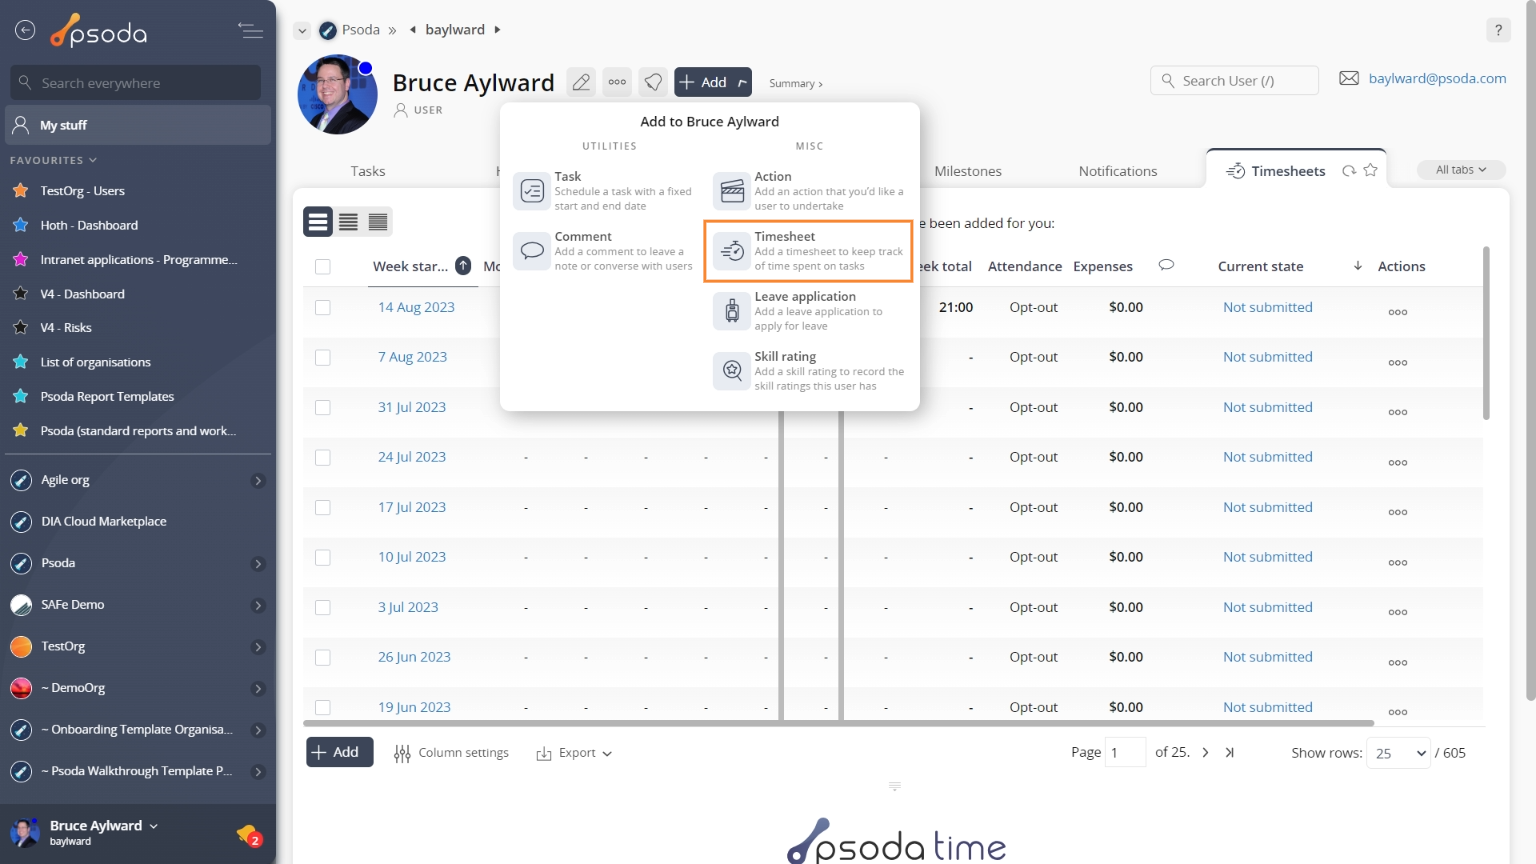
Task: Switch to the Notifications tab
Action: click(1118, 171)
